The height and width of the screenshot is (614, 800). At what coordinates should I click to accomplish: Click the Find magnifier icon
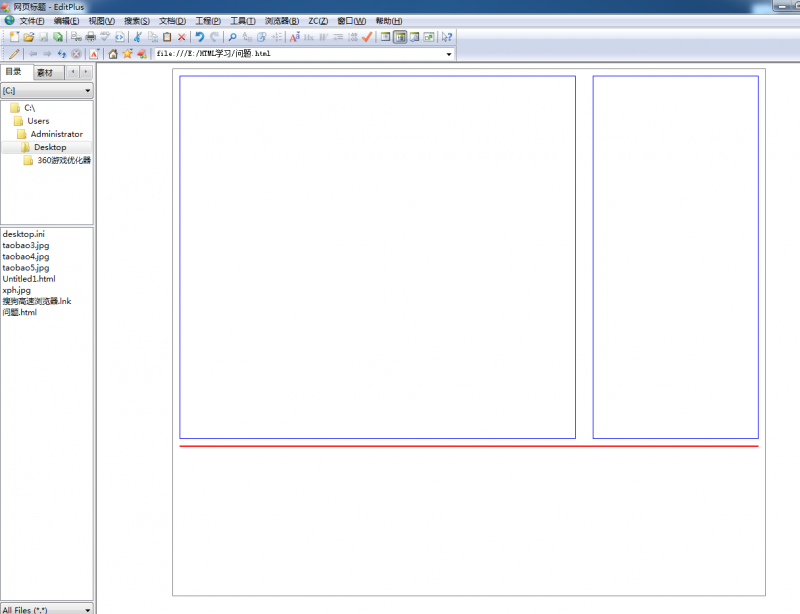click(x=232, y=37)
